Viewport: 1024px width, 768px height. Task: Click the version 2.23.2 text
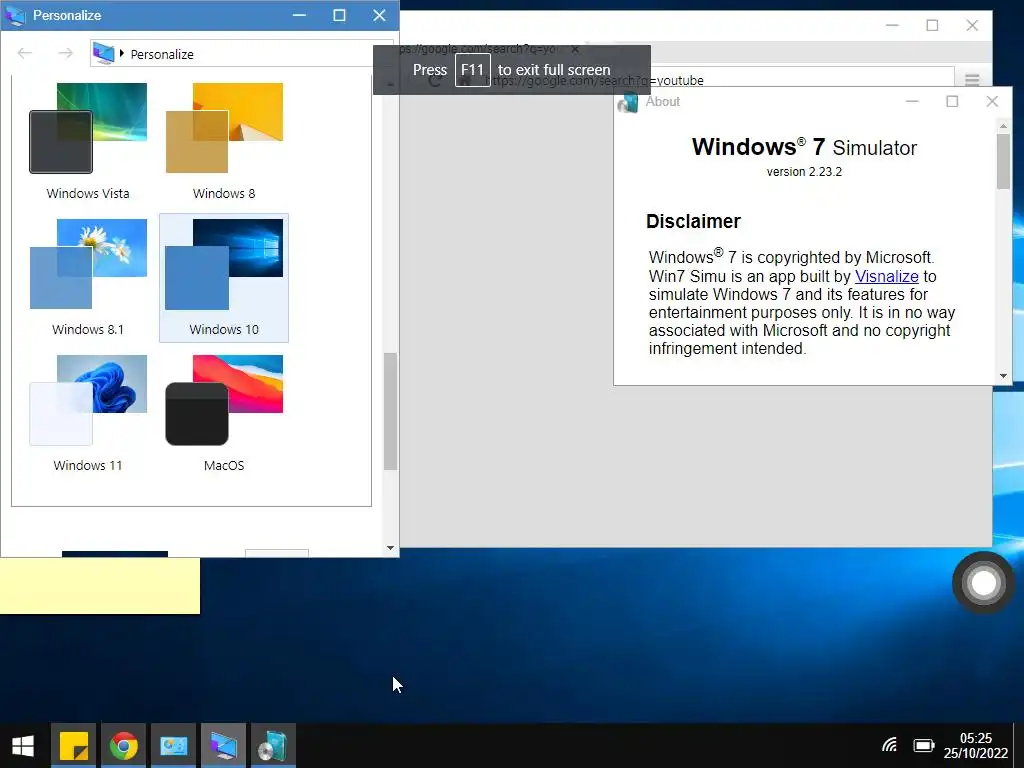coord(804,172)
